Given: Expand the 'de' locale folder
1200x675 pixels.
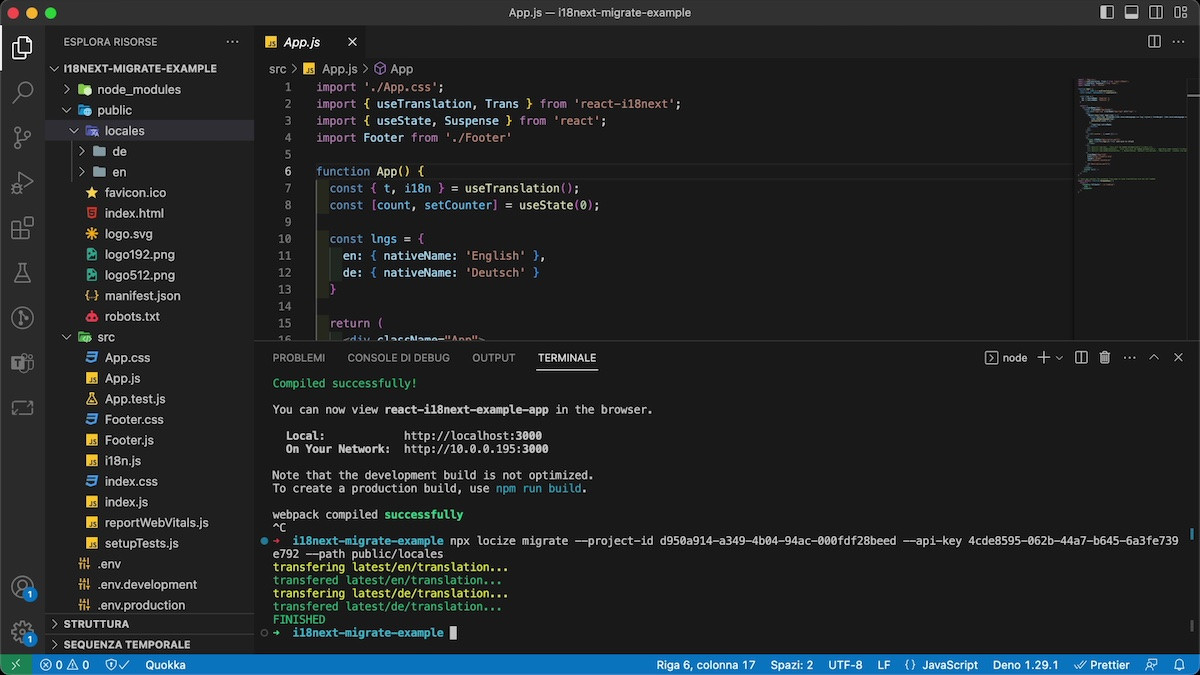Looking at the screenshot, I should coord(119,151).
